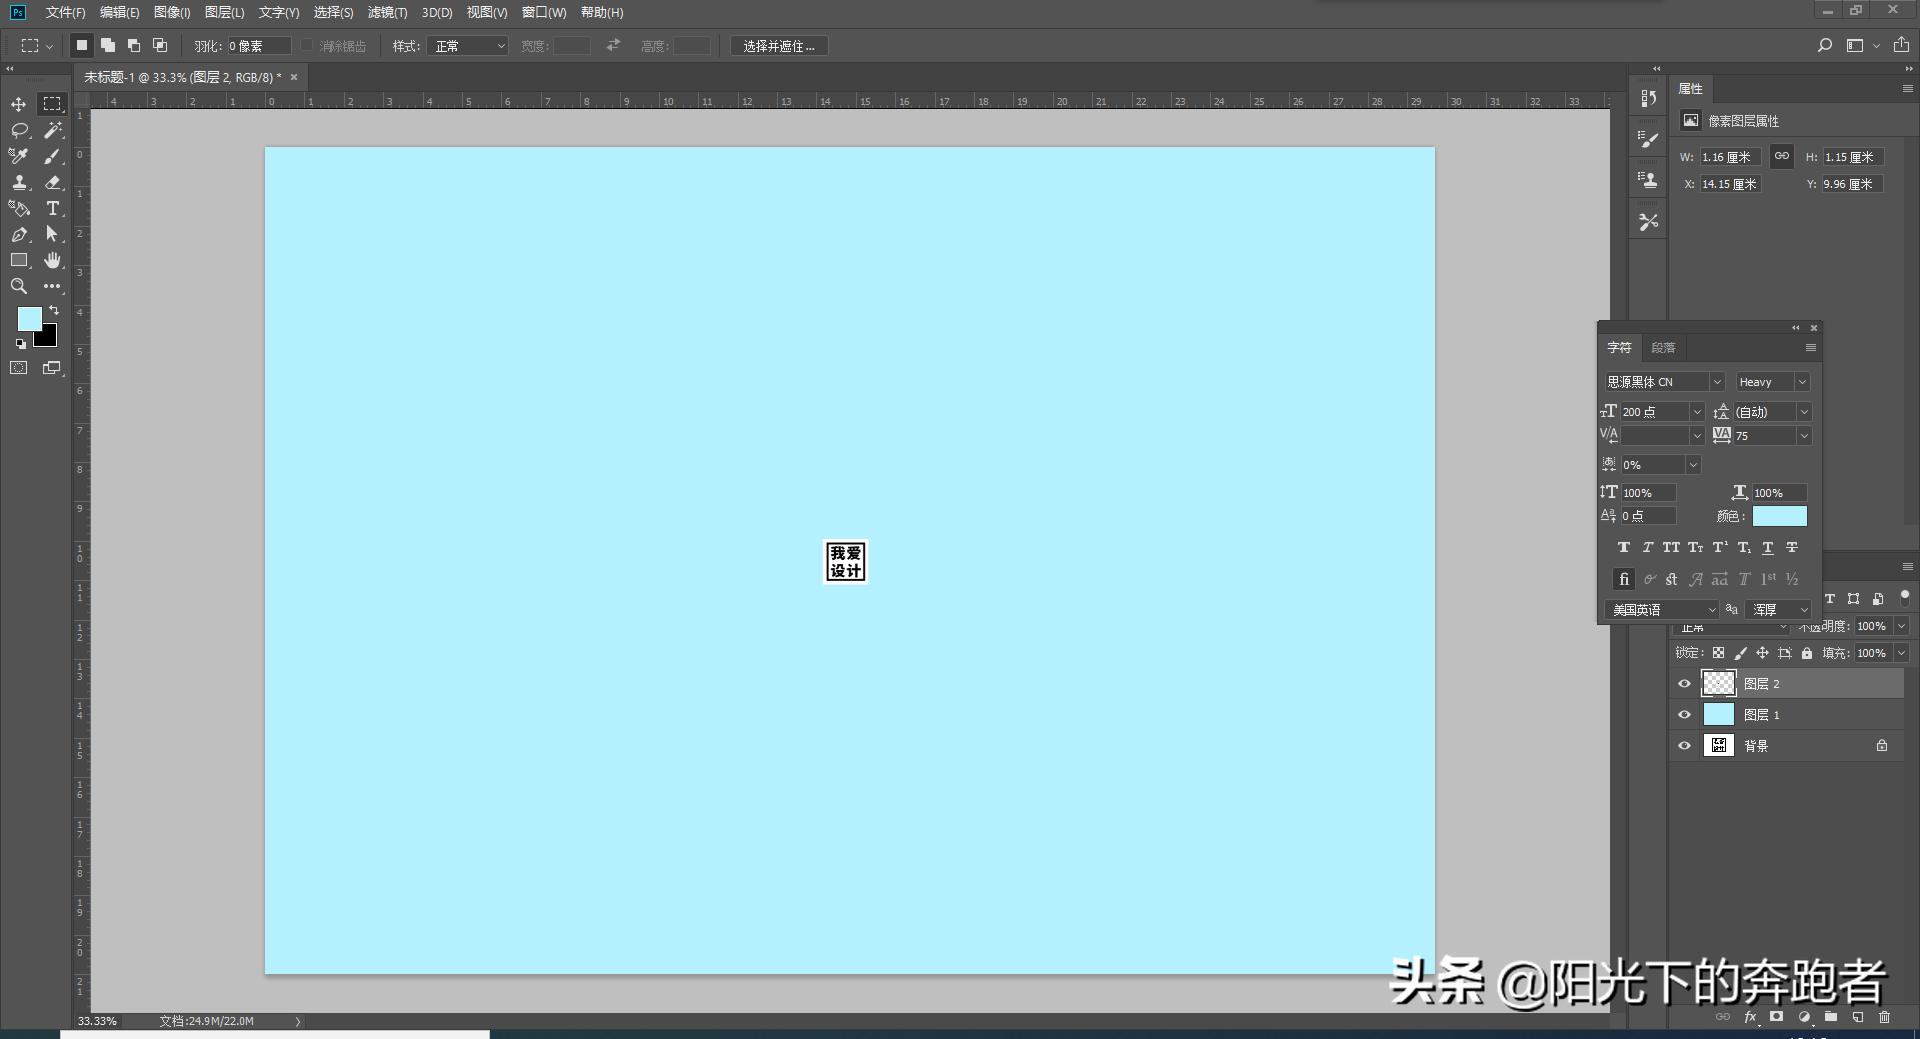
Task: Toggle standard ligatures fi button
Action: tap(1624, 579)
